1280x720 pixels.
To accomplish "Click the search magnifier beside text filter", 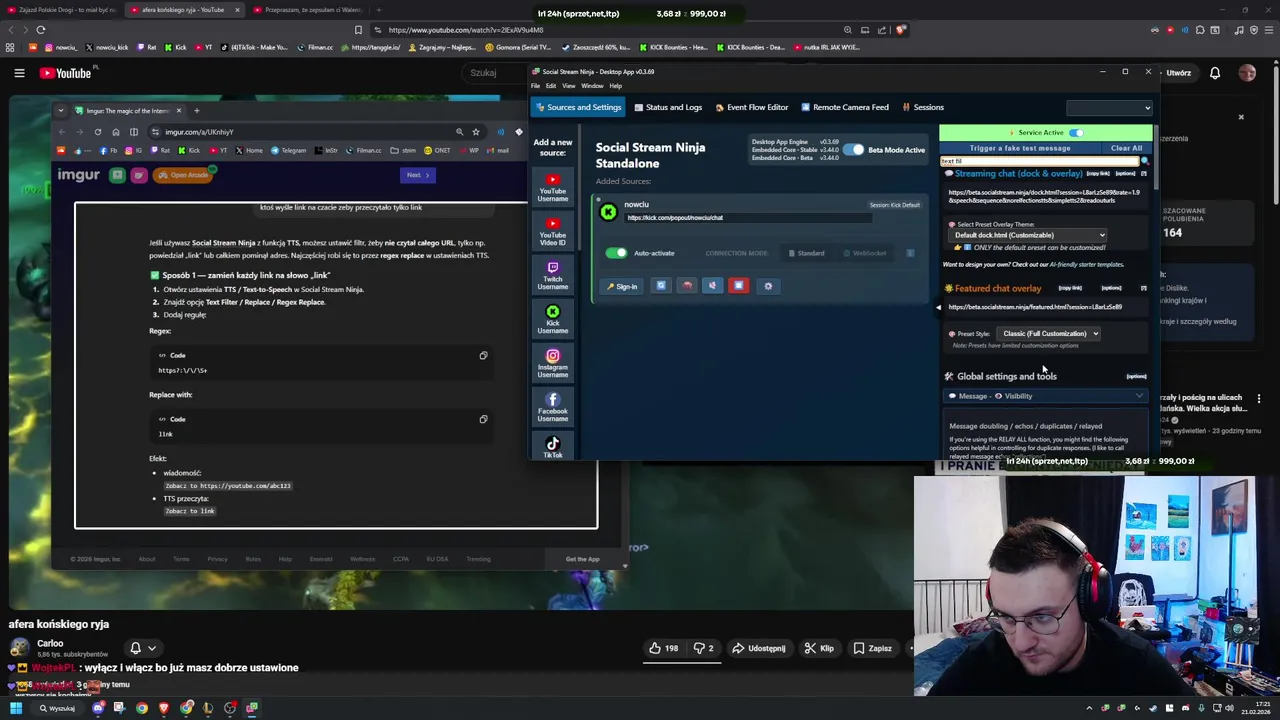I will (1145, 161).
